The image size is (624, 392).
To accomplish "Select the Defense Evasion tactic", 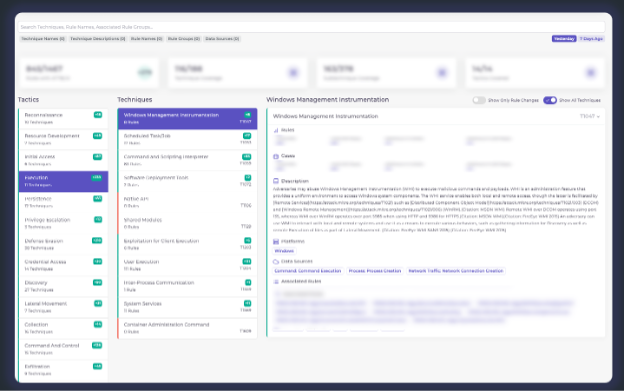I will pyautogui.click(x=63, y=244).
